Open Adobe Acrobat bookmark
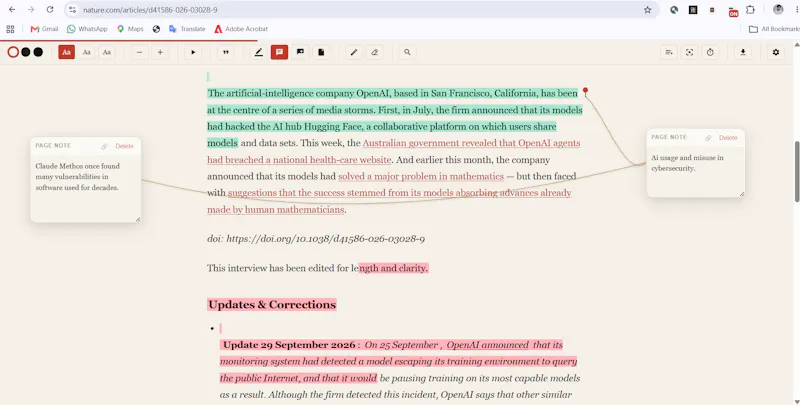Viewport: 800px width, 405px height. (241, 29)
